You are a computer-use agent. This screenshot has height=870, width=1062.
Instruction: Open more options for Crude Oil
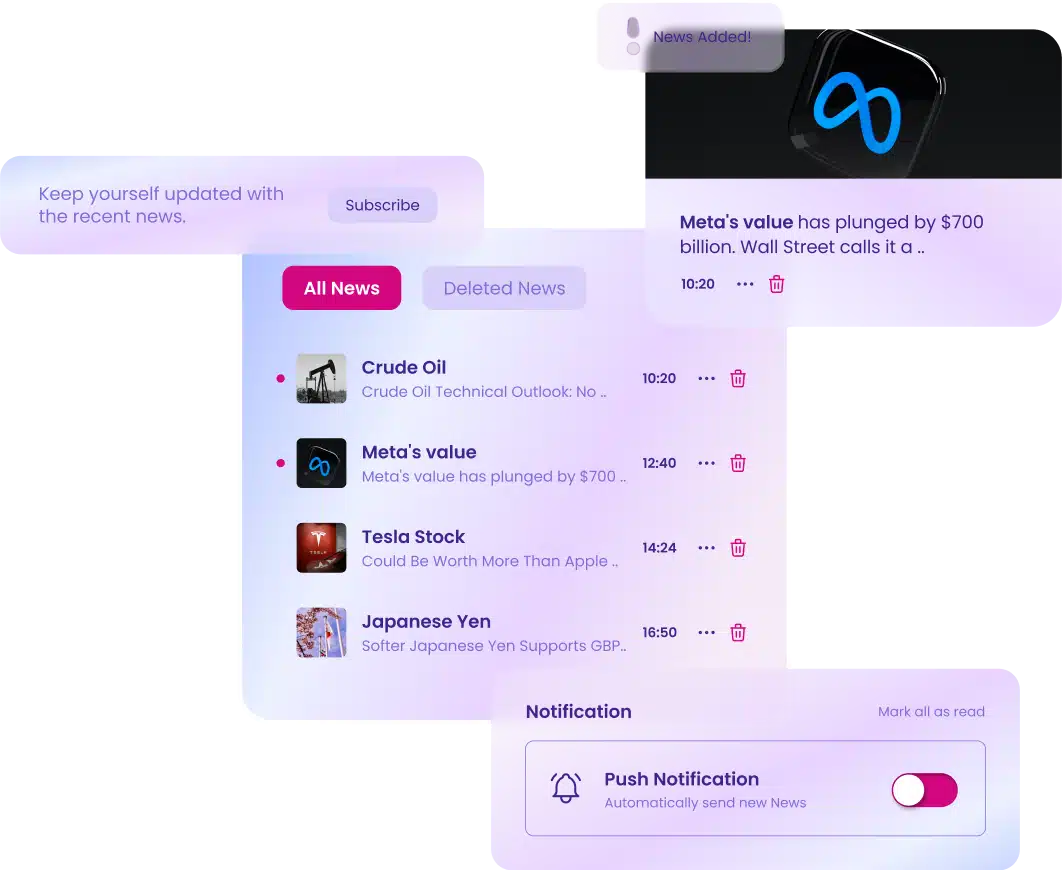(x=706, y=378)
